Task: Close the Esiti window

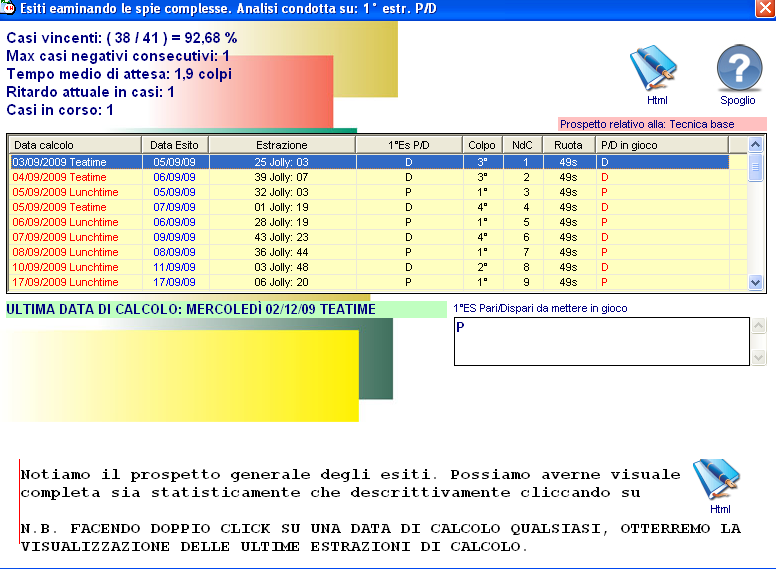Action: 765,8
